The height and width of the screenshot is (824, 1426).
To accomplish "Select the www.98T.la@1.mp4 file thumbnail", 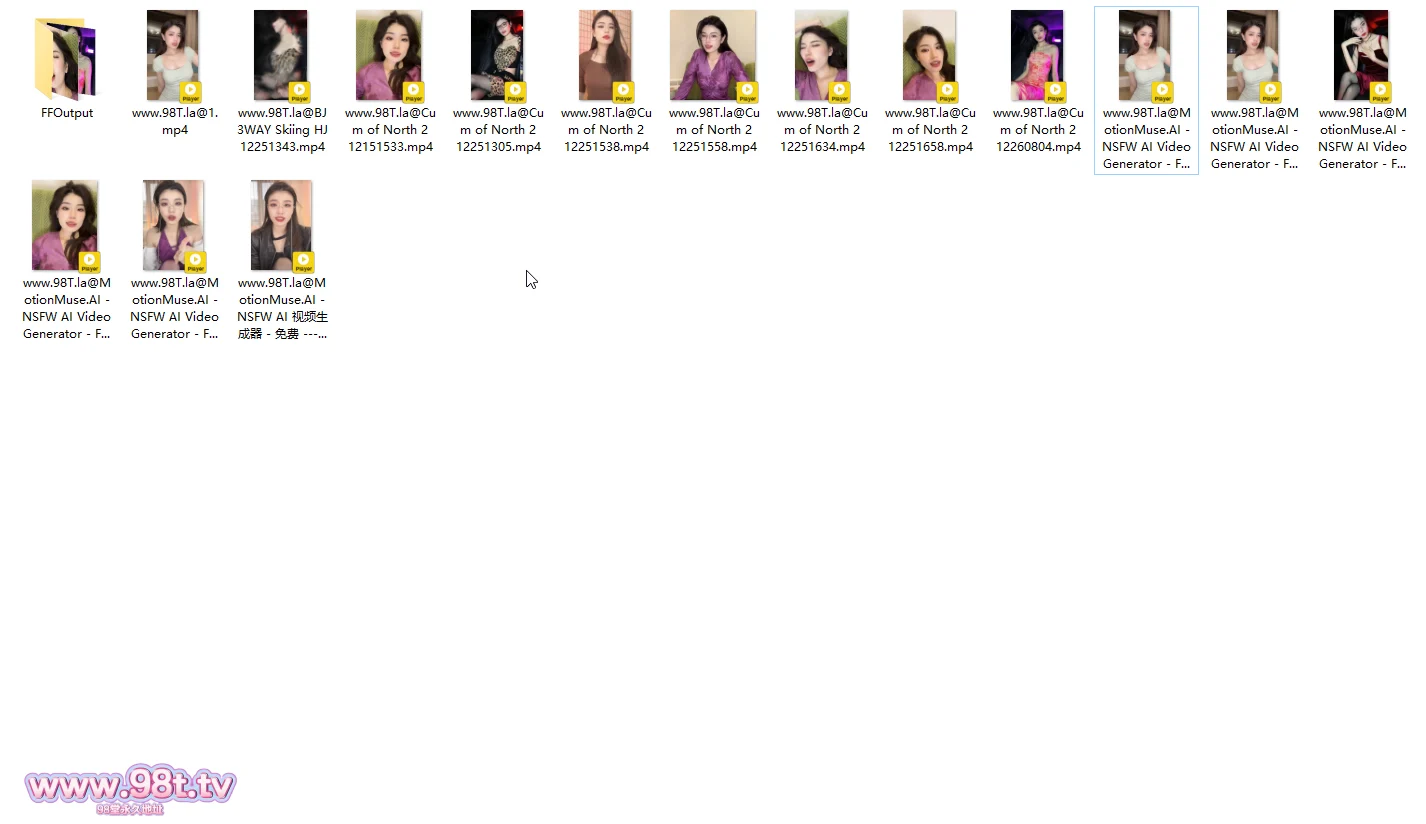I will (x=174, y=55).
